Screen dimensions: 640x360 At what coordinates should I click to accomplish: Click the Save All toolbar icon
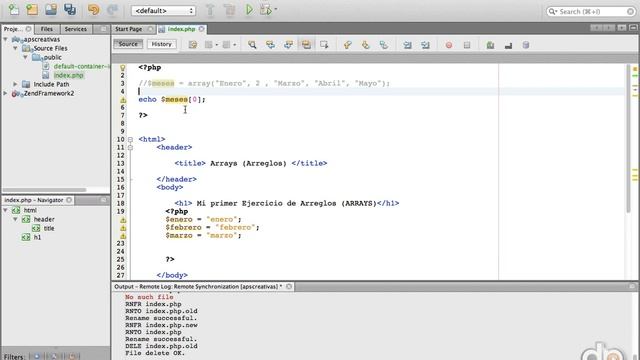[x=70, y=10]
